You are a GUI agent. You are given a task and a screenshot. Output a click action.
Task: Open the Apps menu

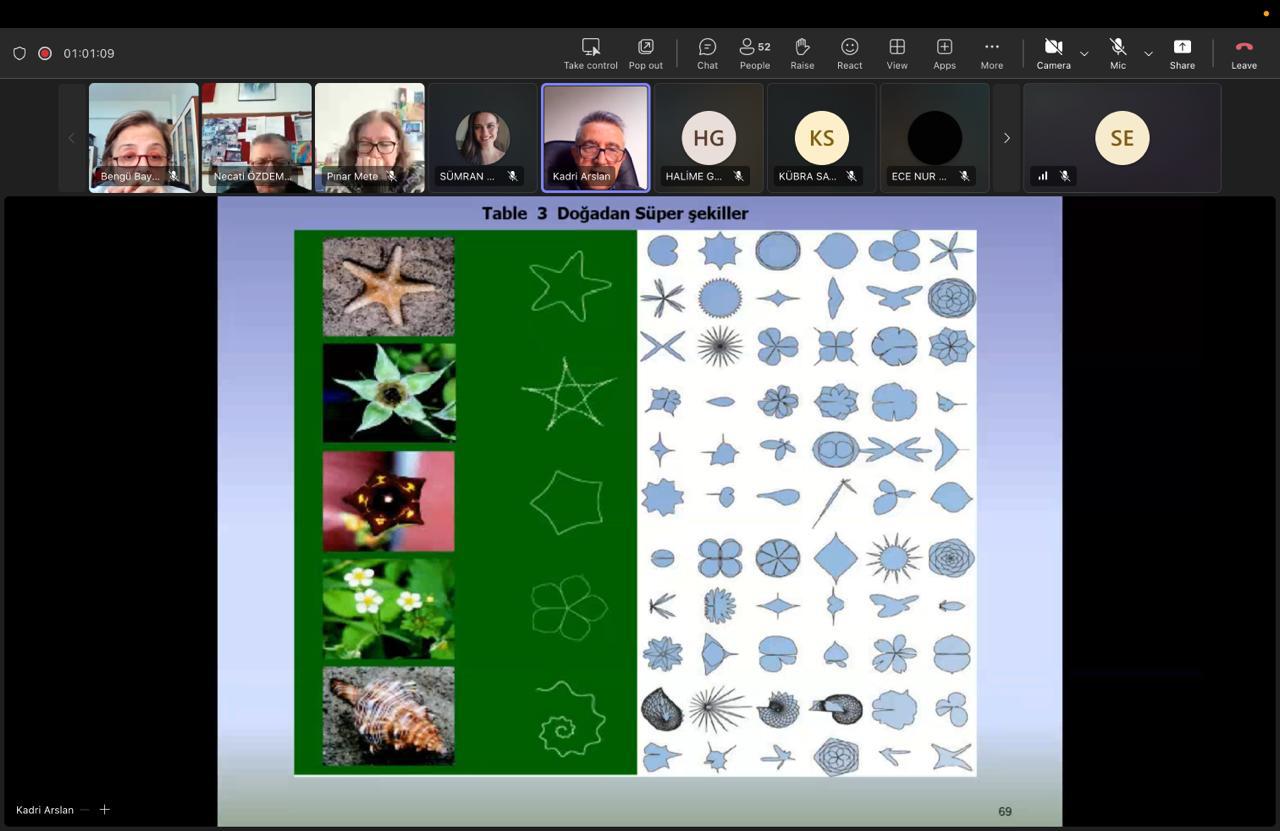944,53
